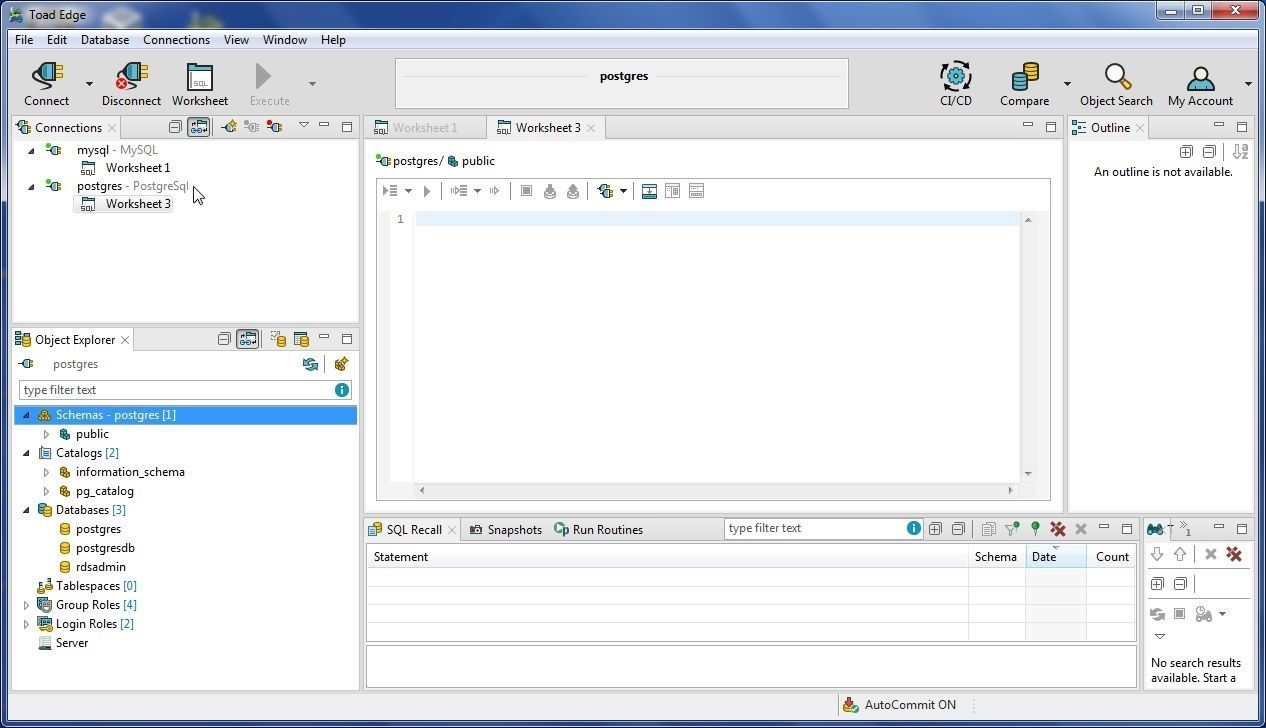Viewport: 1266px width, 728px height.
Task: Click the AutoCommit ON status bar icon
Action: 850,705
